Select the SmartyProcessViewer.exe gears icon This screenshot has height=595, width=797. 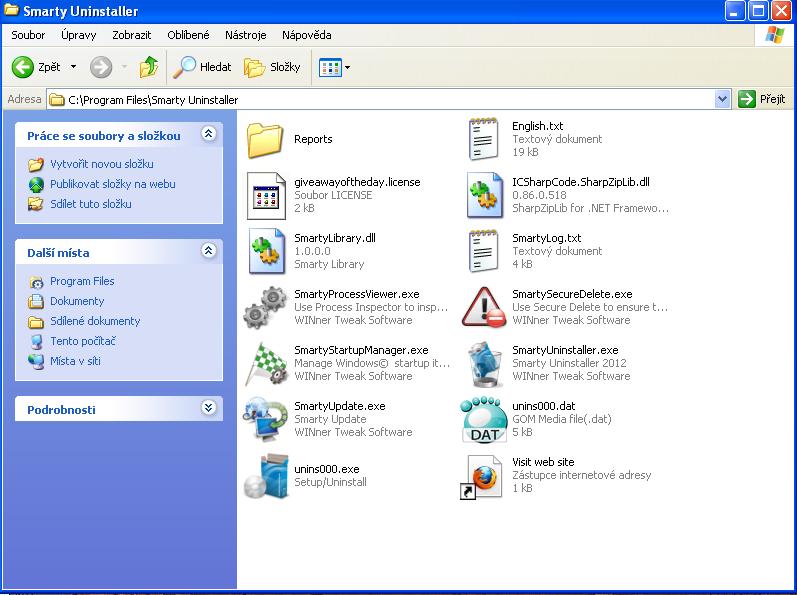[267, 308]
